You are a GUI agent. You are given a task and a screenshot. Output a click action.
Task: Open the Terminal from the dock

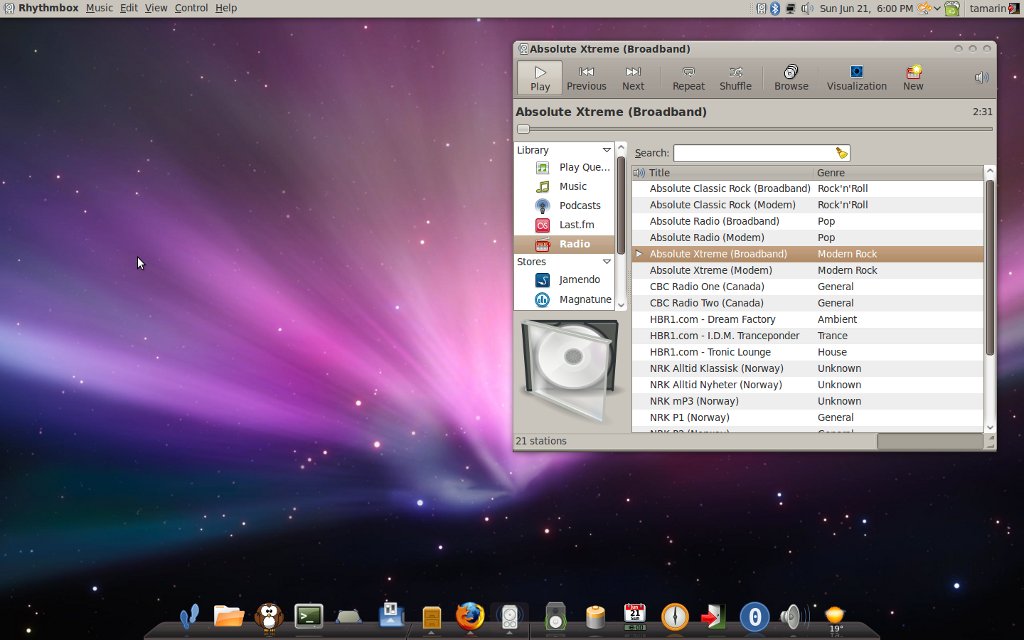309,616
